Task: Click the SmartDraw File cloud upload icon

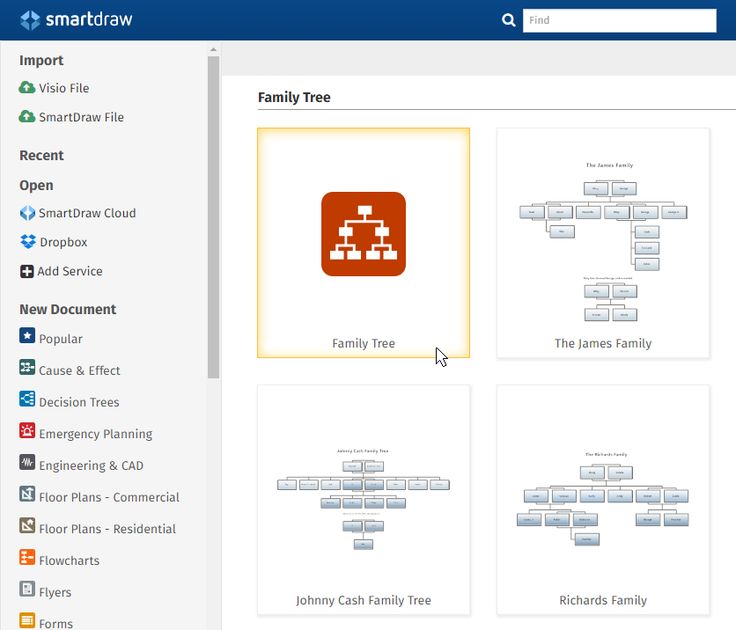Action: 27,116
